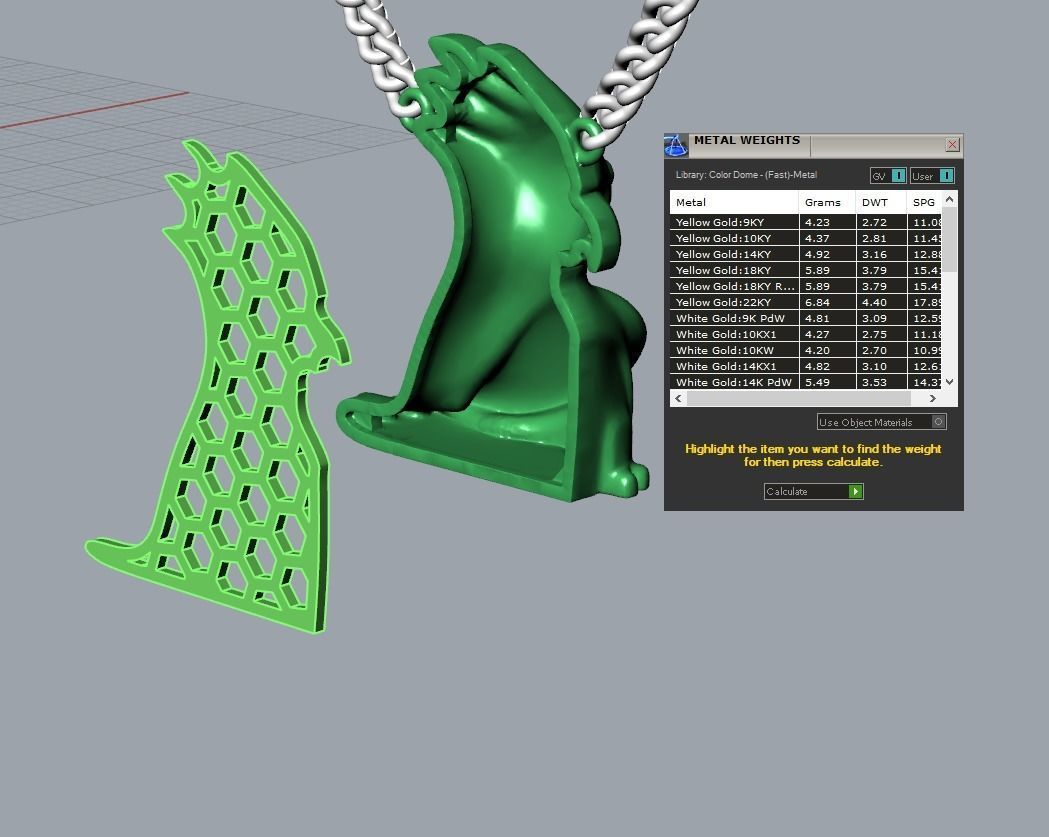Screen dimensions: 1049x837
Task: Sort by the DWT column header
Action: (x=881, y=202)
